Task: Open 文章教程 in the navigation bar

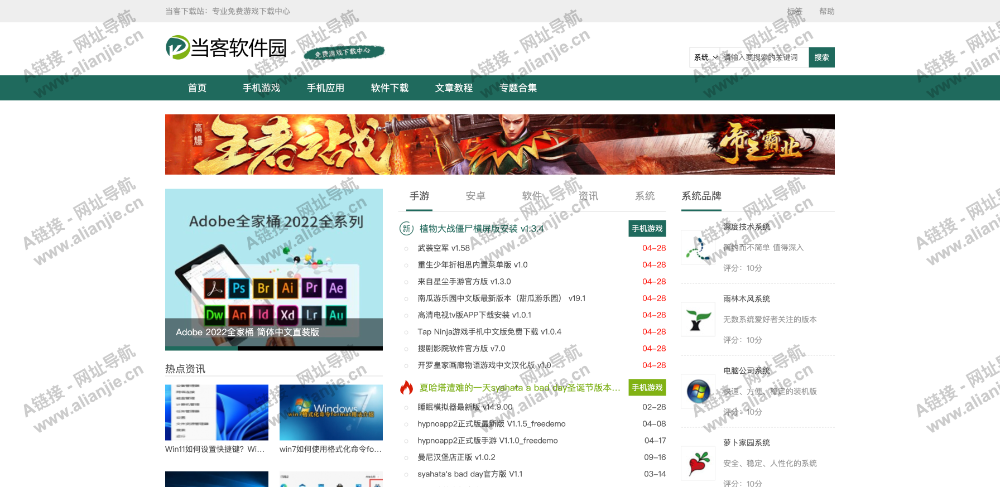Action: click(454, 88)
